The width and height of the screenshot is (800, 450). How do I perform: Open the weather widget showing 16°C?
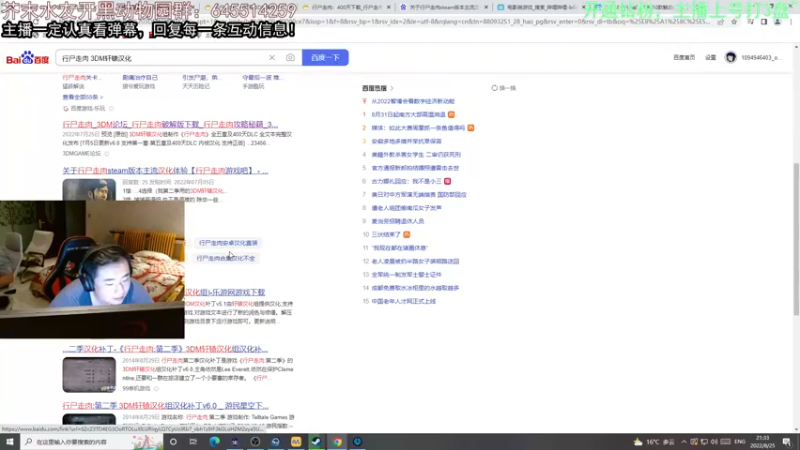coord(654,442)
